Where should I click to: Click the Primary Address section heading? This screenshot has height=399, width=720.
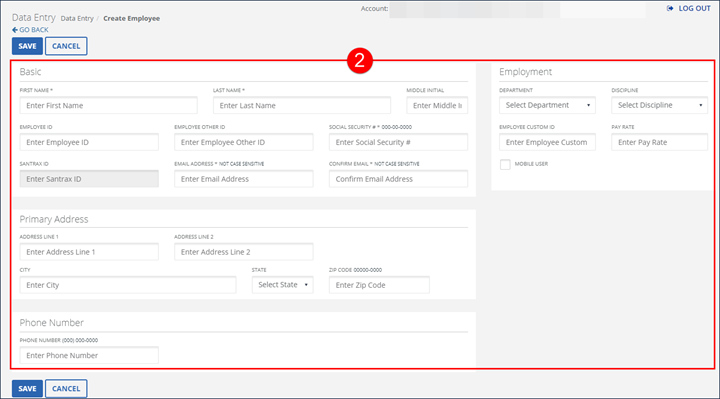[54, 219]
